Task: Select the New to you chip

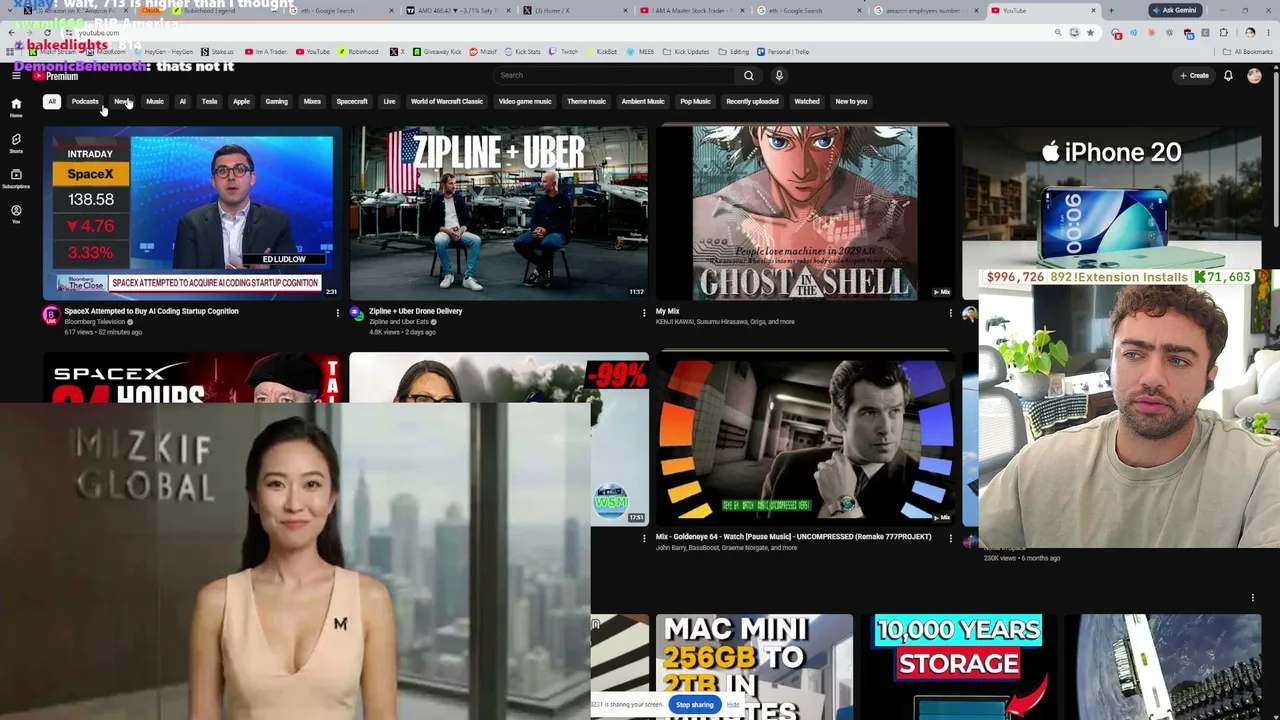Action: [x=851, y=101]
